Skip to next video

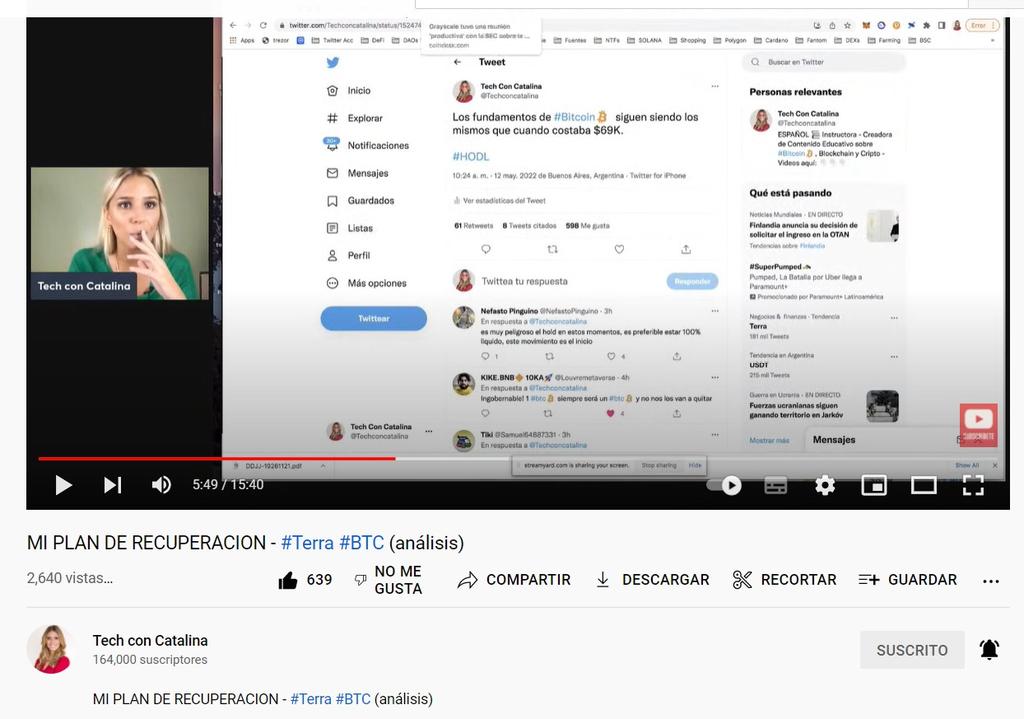112,485
